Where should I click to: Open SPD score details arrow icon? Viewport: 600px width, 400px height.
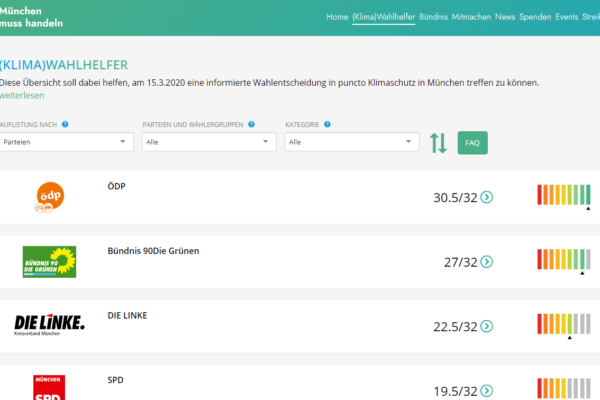click(x=487, y=391)
